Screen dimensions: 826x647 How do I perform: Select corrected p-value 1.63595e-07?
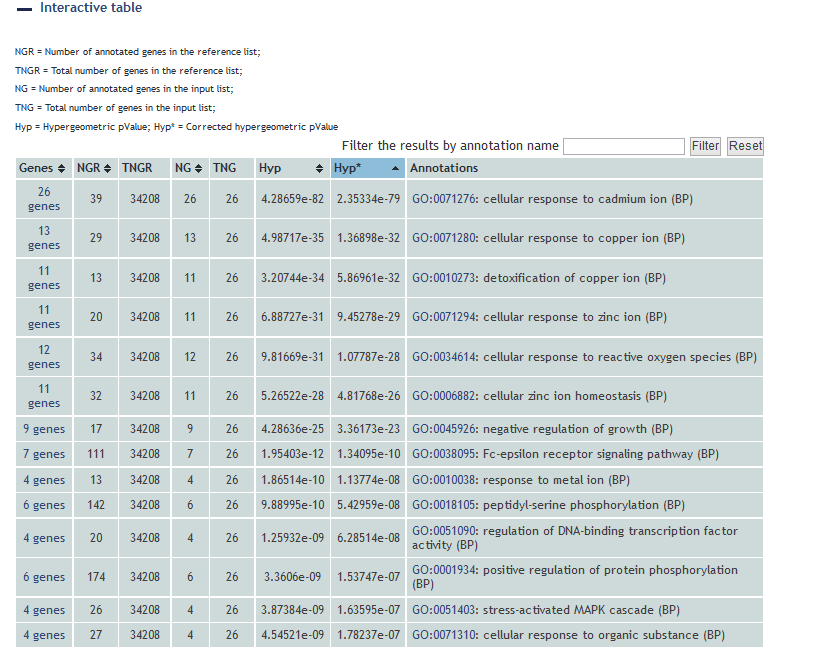point(368,610)
